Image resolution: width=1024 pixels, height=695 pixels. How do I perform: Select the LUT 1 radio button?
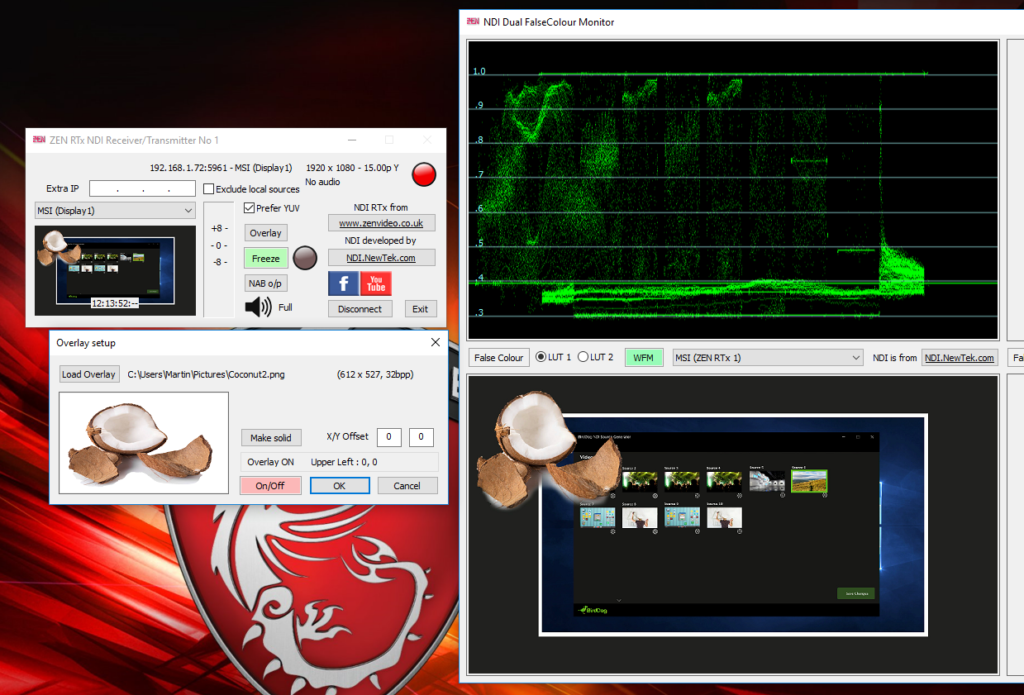(x=541, y=357)
